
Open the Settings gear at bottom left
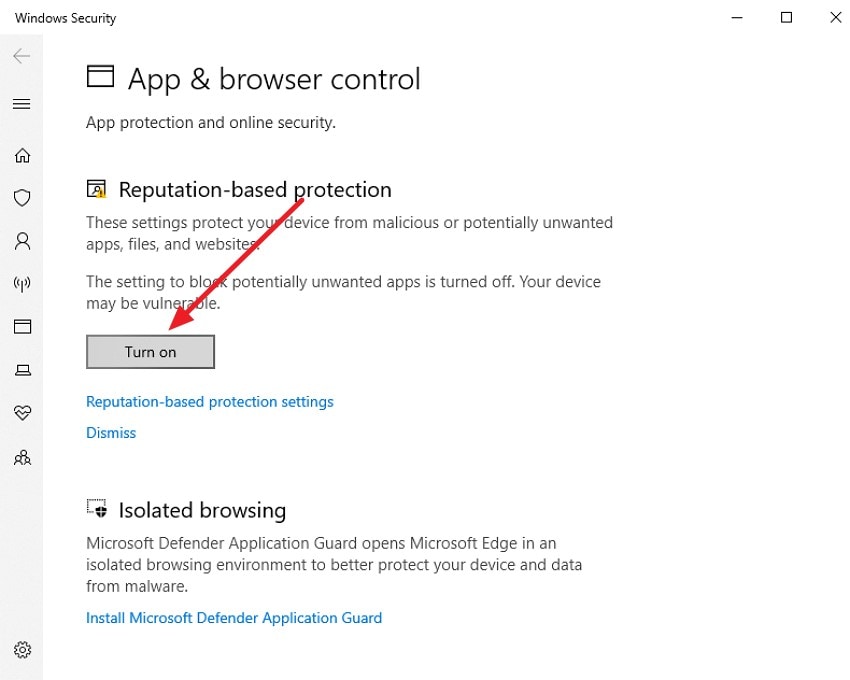point(22,649)
